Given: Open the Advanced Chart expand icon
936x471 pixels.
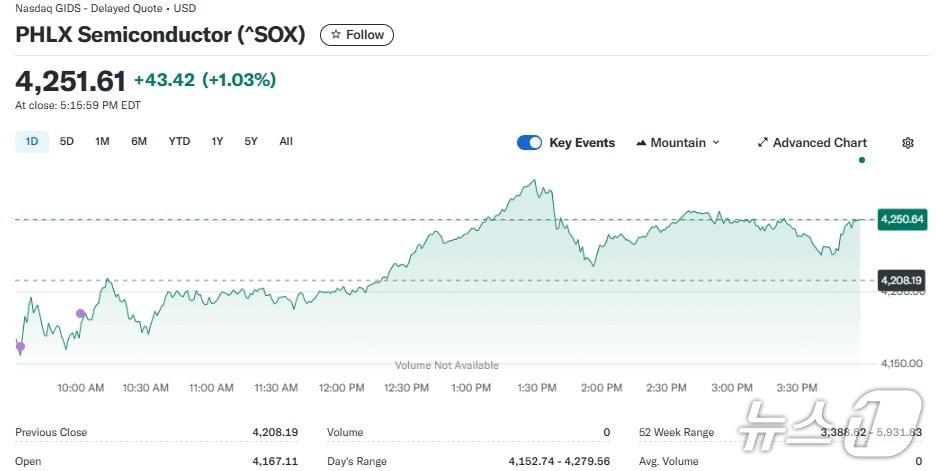Looking at the screenshot, I should 763,143.
